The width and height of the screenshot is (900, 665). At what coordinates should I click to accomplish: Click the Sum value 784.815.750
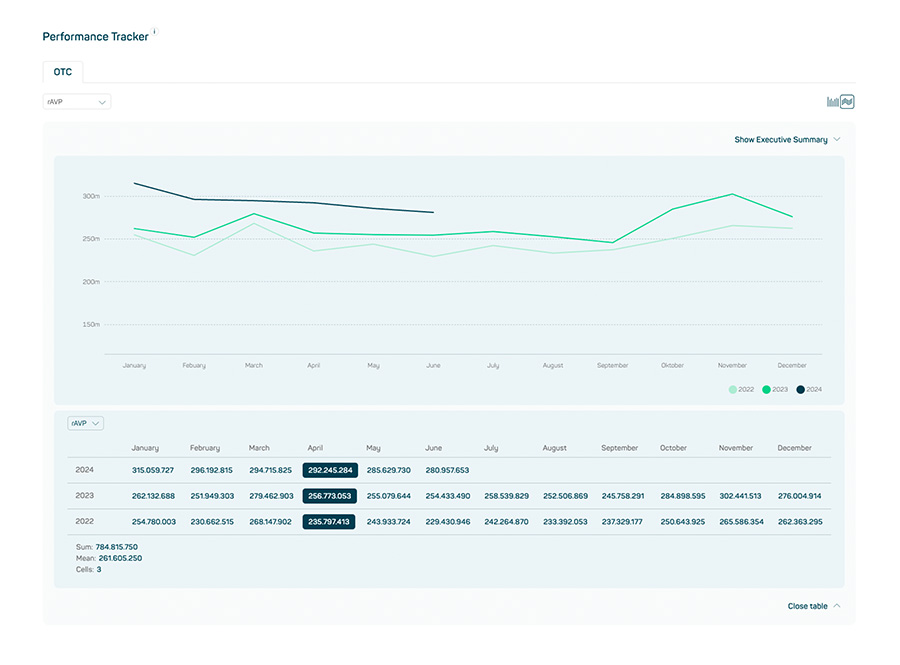pos(117,547)
